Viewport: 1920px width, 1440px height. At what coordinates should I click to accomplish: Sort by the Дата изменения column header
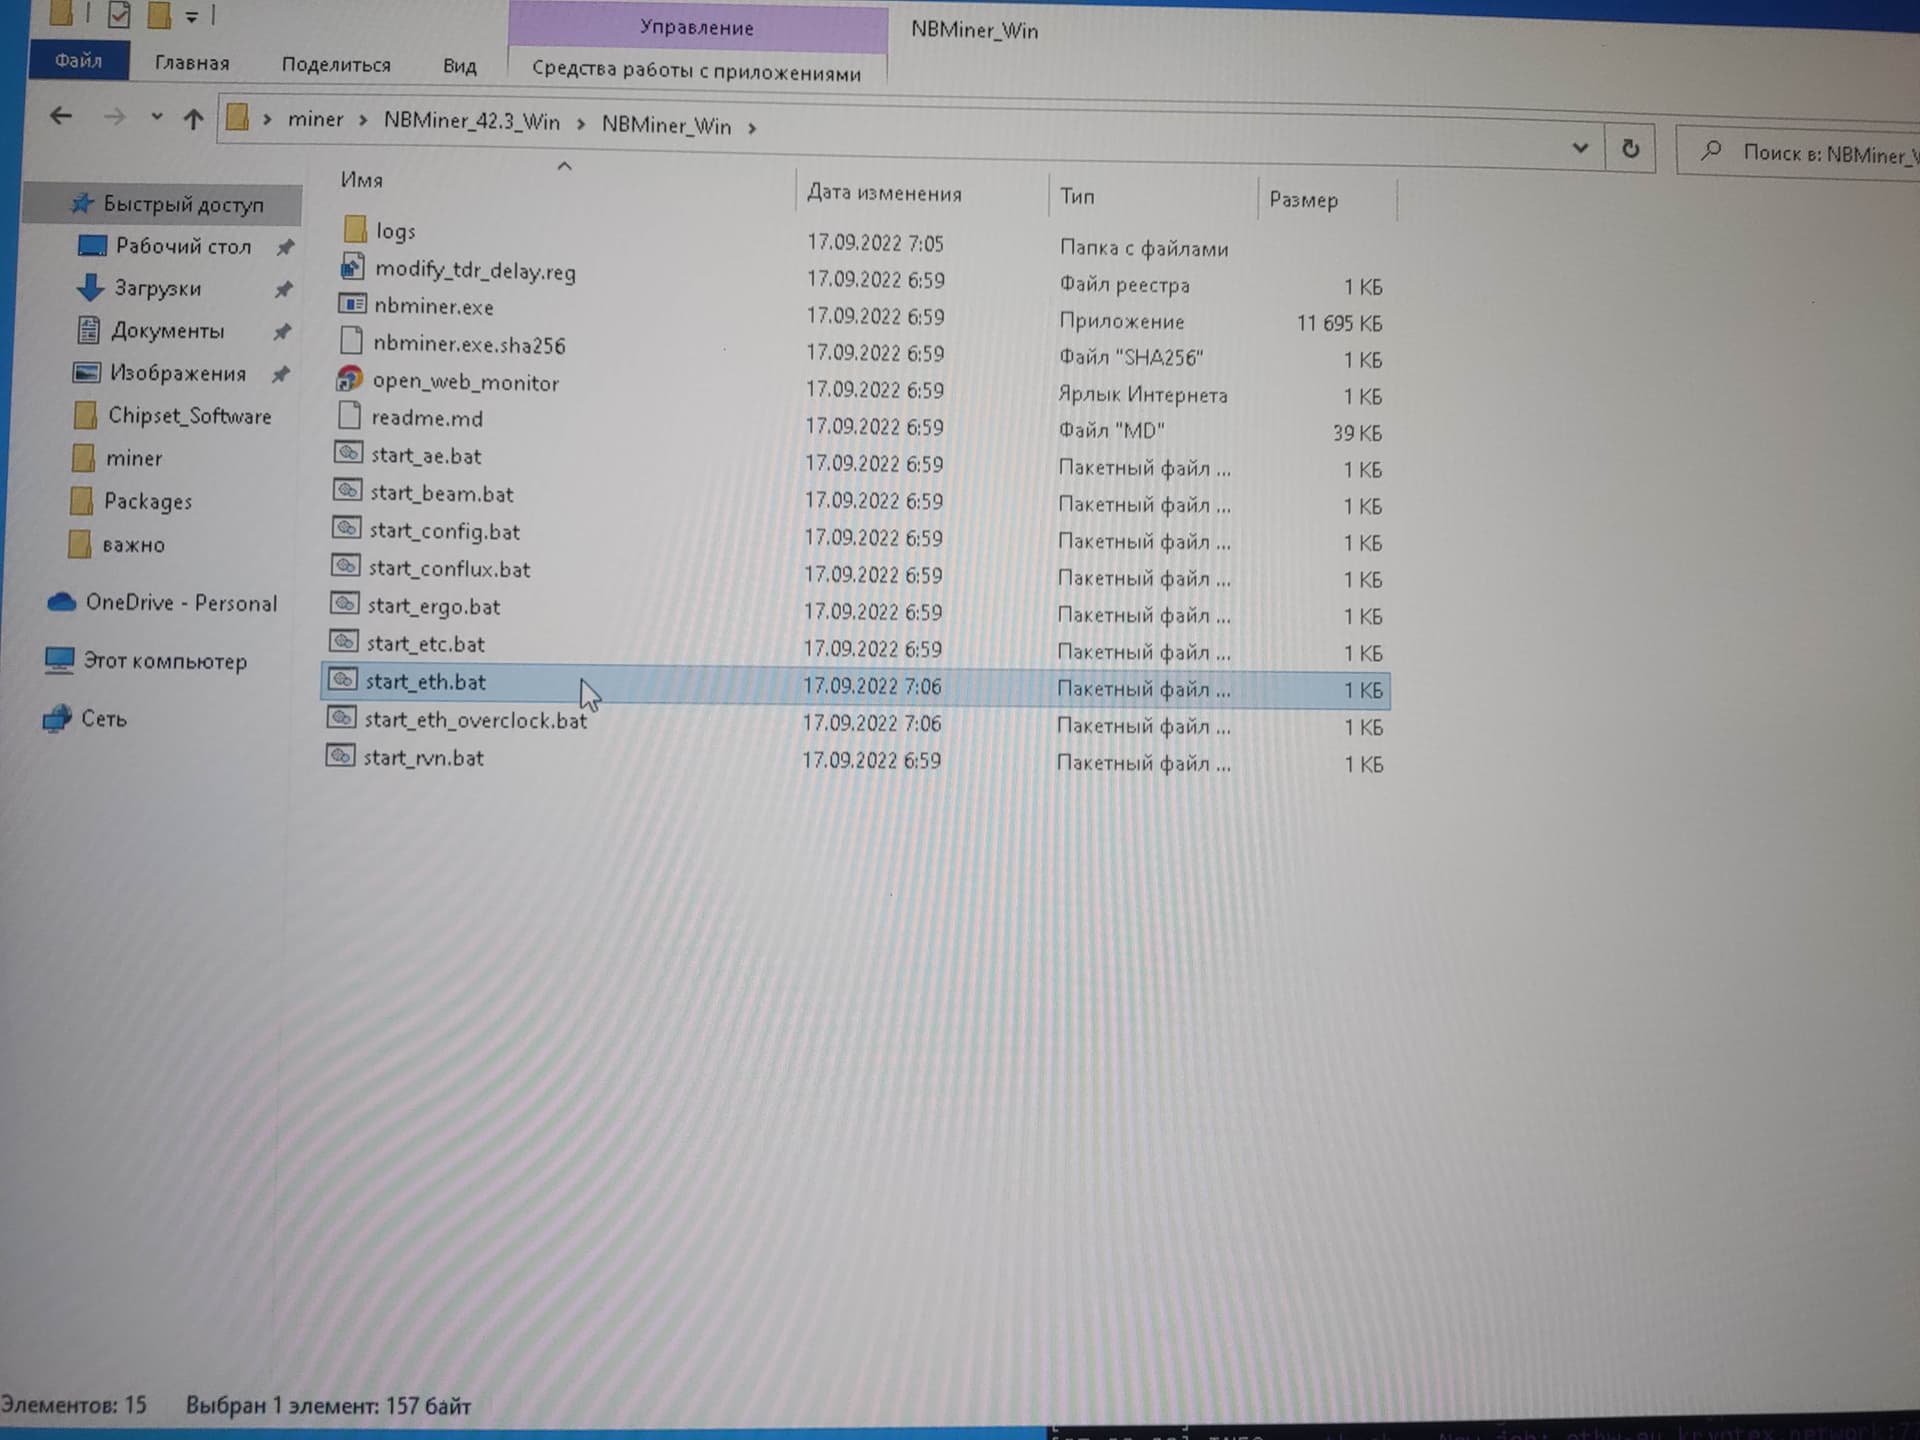tap(884, 193)
